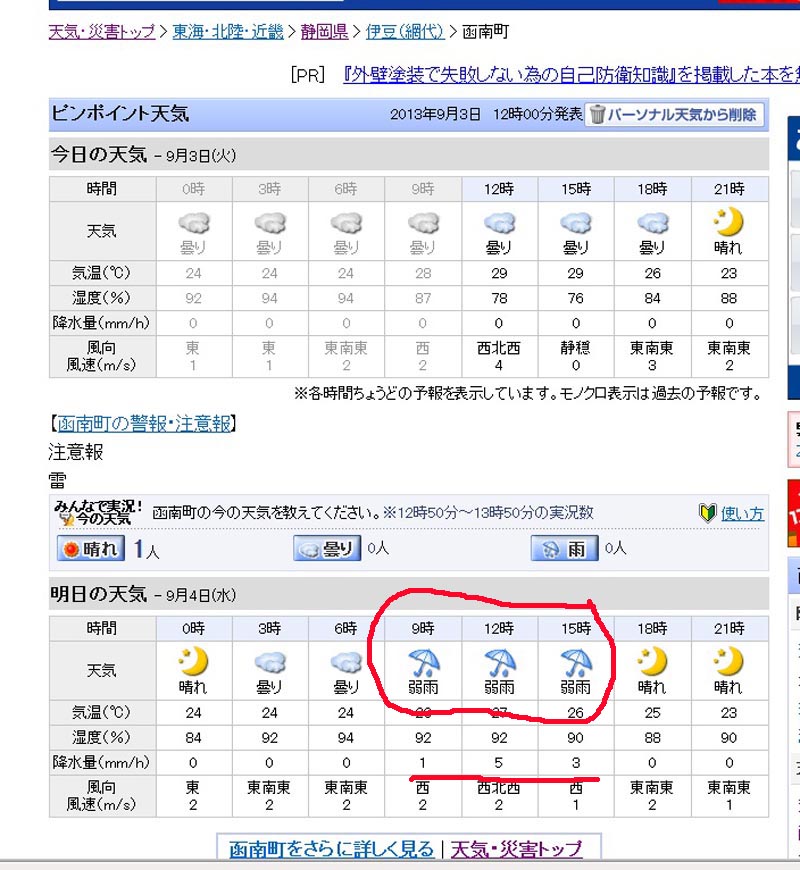This screenshot has height=870, width=800.
Task: Click 函南町をさらに詳しく見る link
Action: click(331, 849)
